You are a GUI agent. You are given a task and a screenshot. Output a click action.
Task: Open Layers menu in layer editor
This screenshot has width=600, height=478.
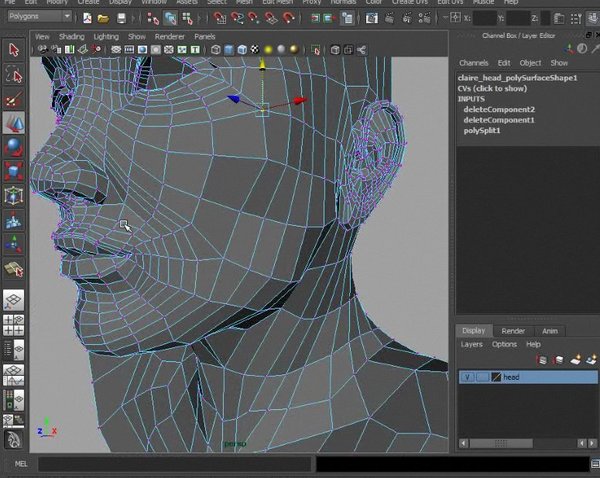coord(471,344)
